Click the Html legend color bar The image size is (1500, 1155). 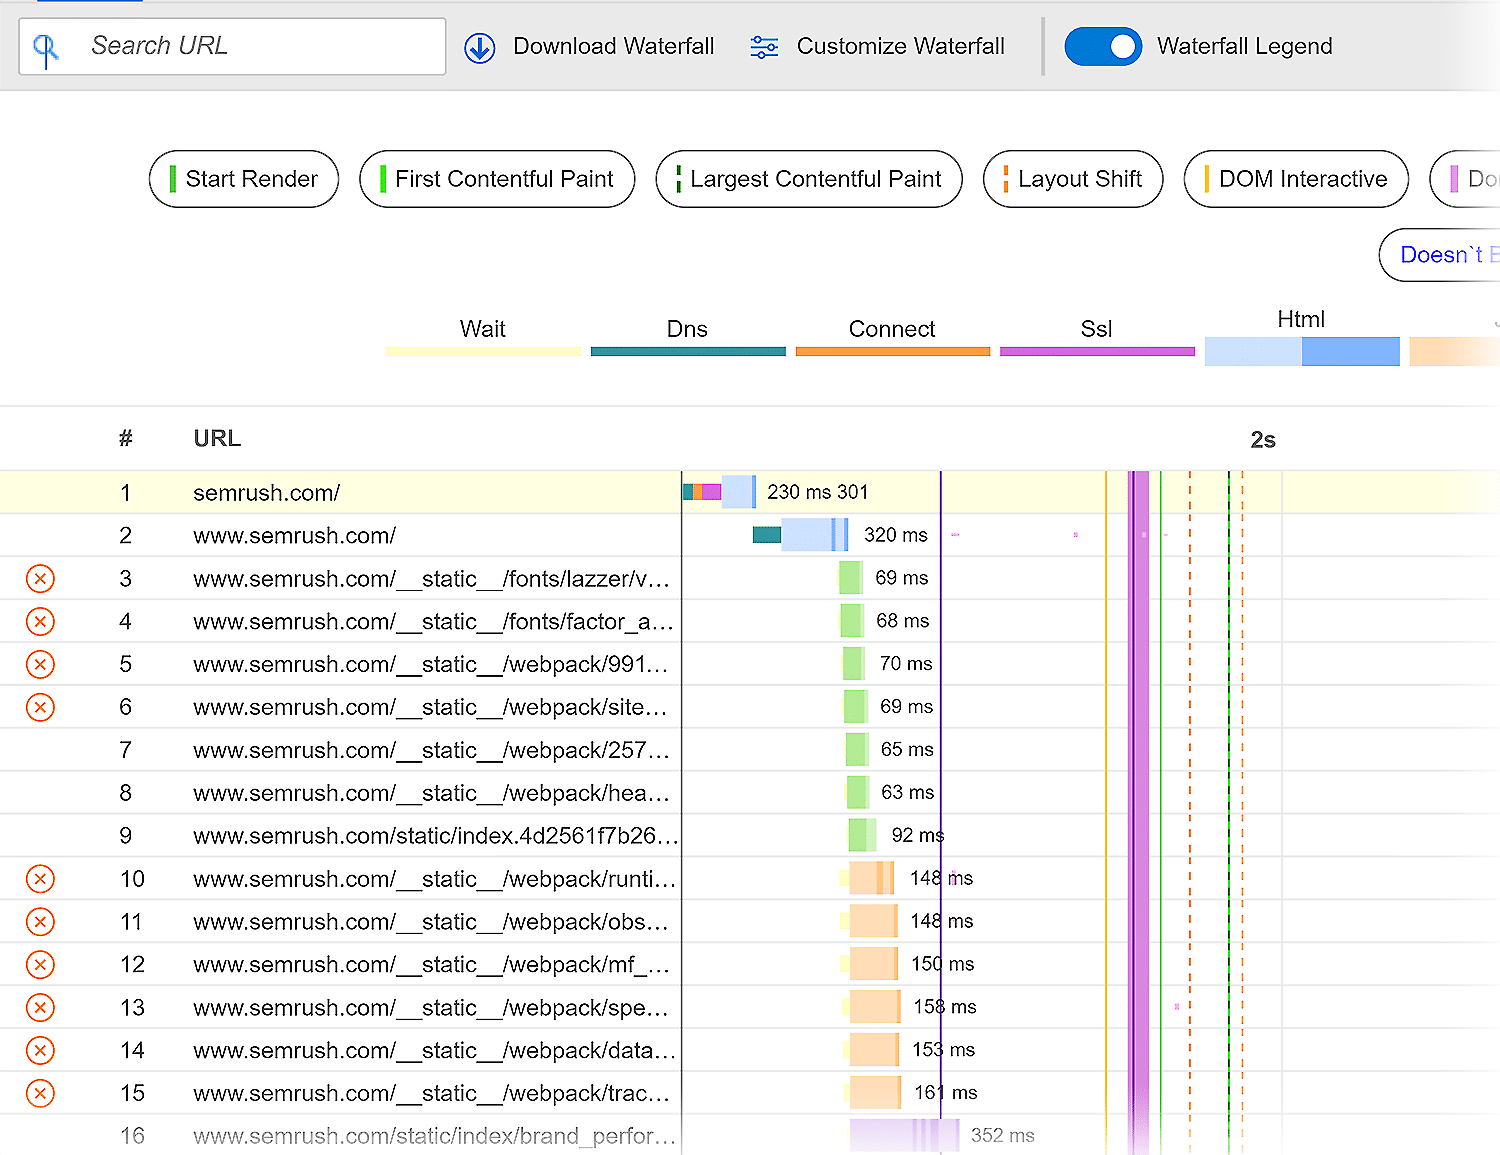pyautogui.click(x=1302, y=351)
